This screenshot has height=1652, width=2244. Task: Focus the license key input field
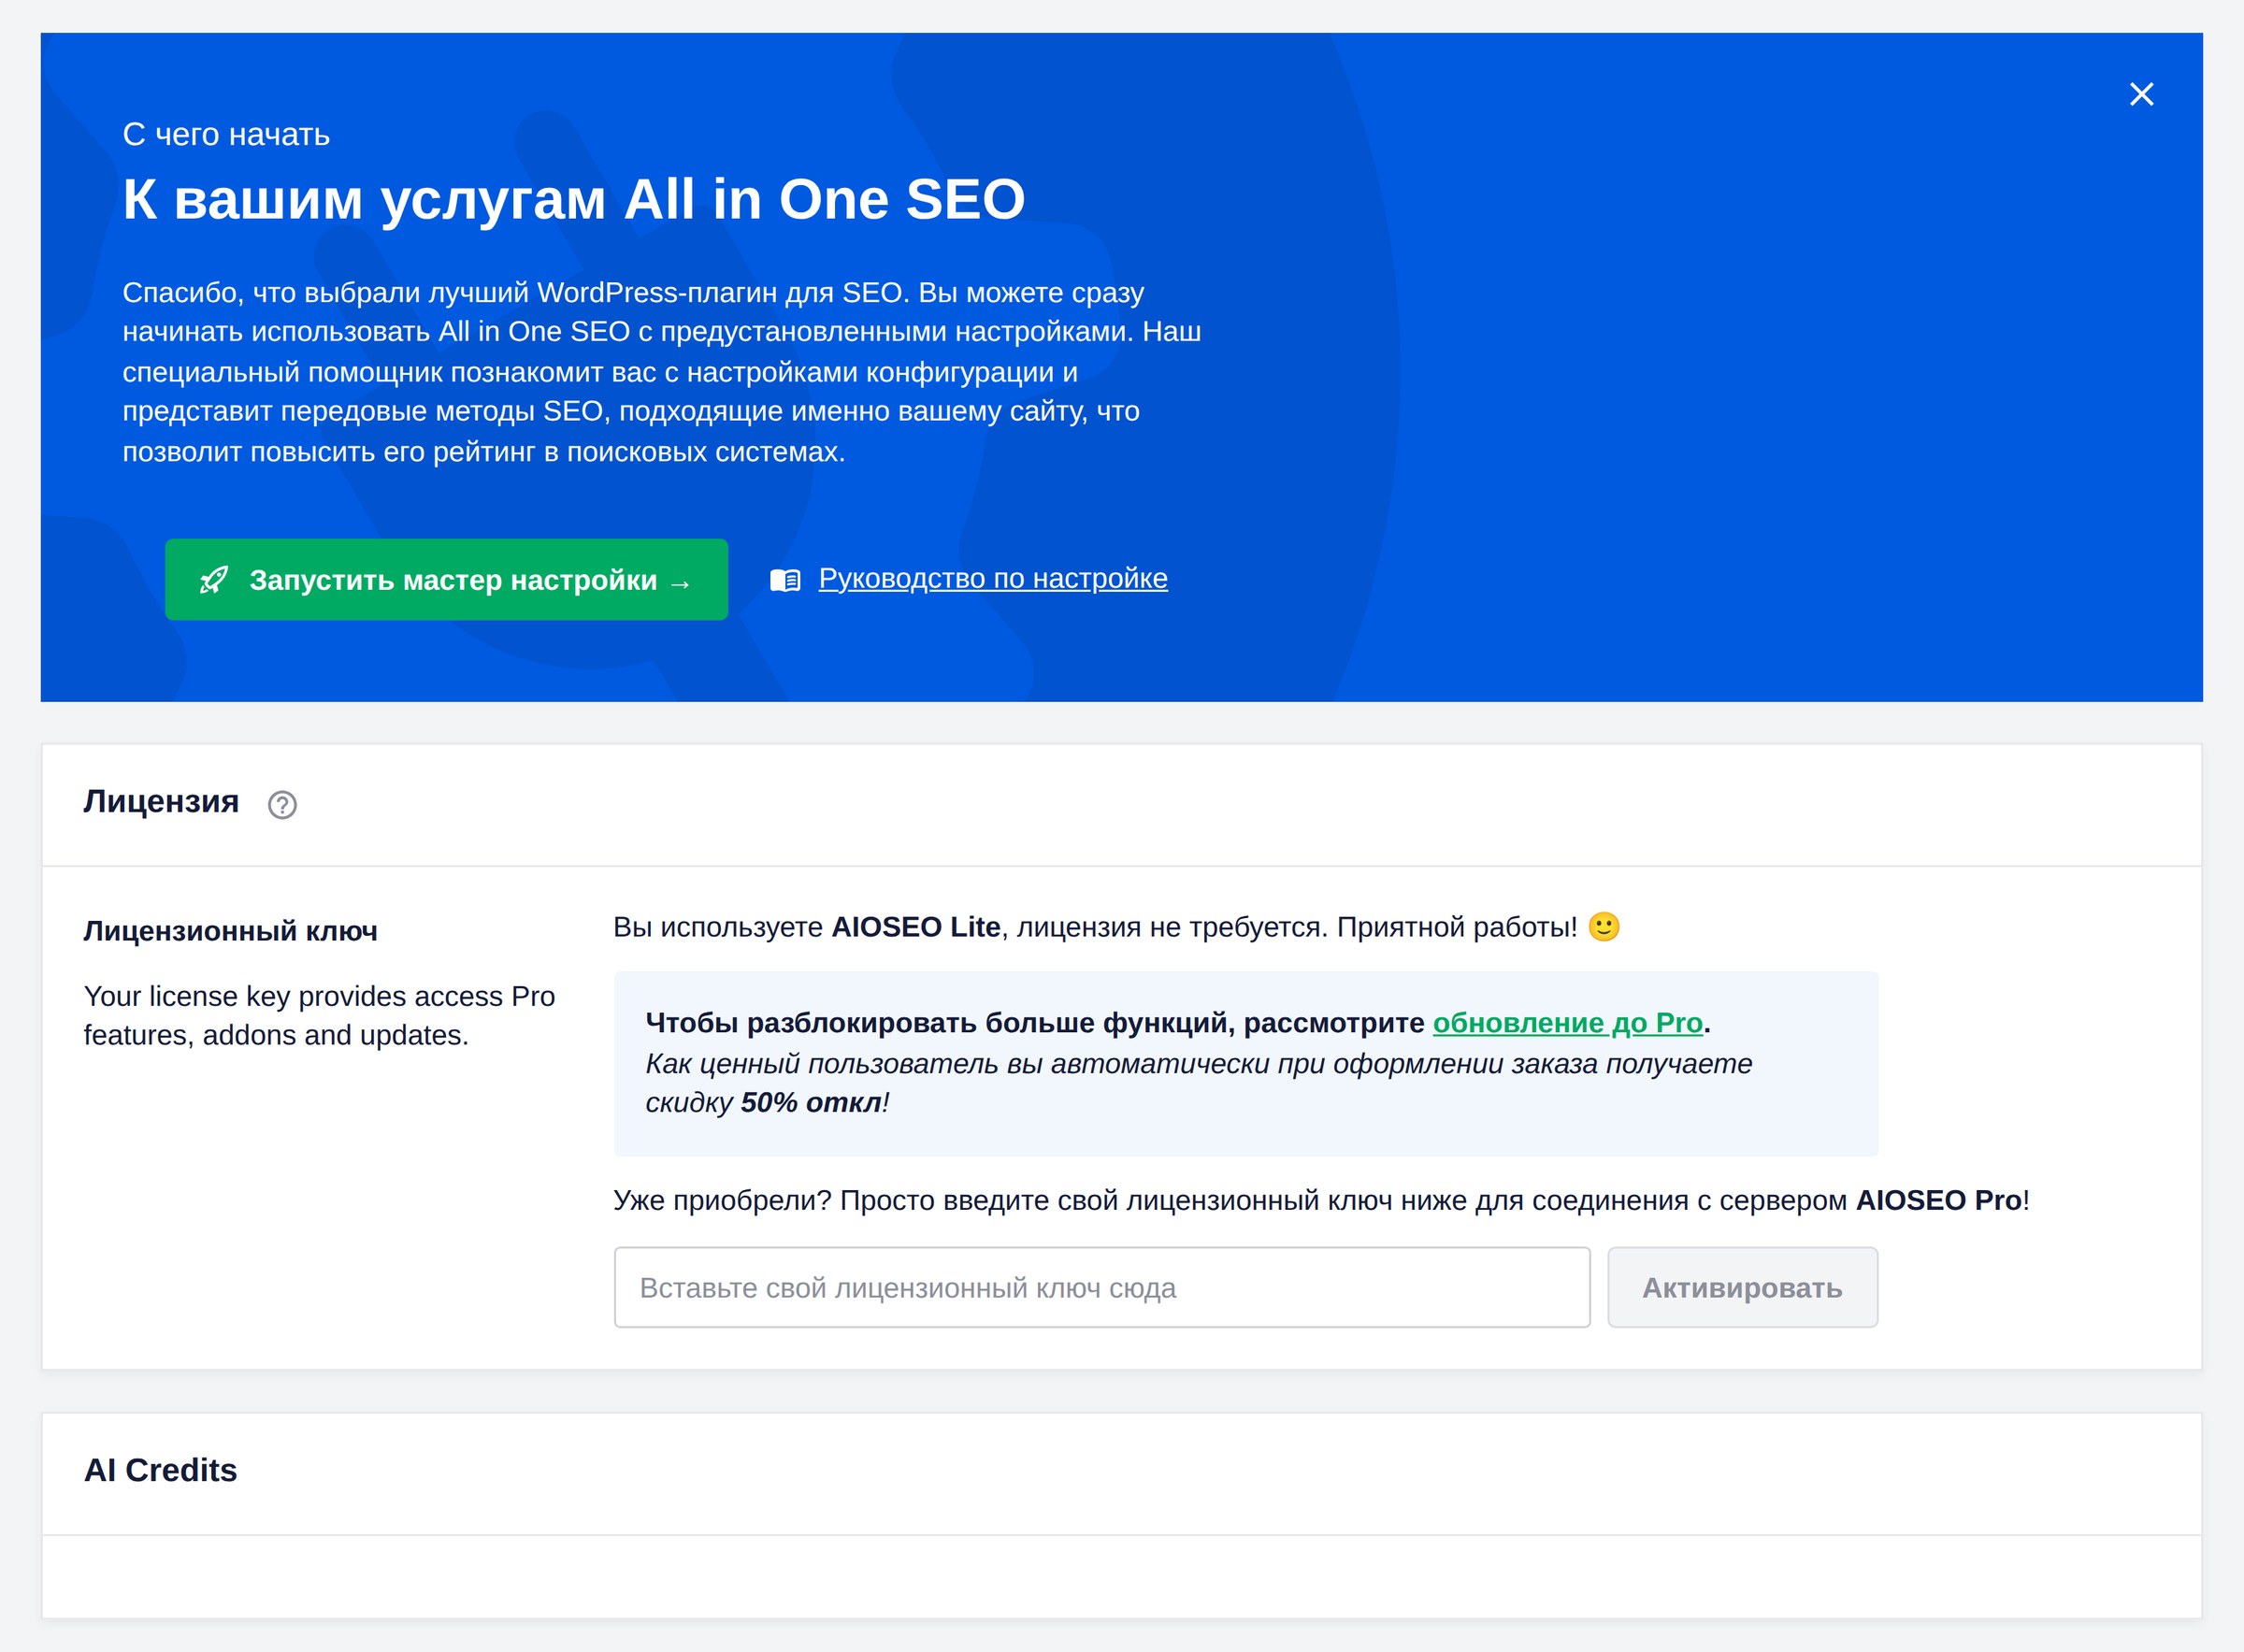click(x=1101, y=1287)
